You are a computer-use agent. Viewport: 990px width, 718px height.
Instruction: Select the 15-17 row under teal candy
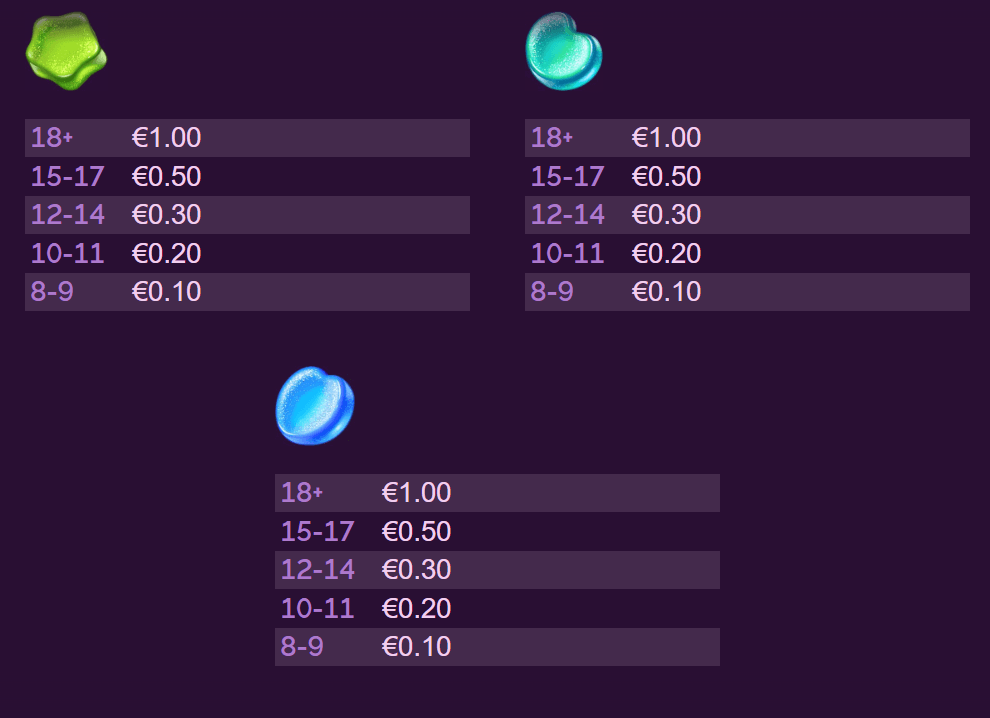748,176
